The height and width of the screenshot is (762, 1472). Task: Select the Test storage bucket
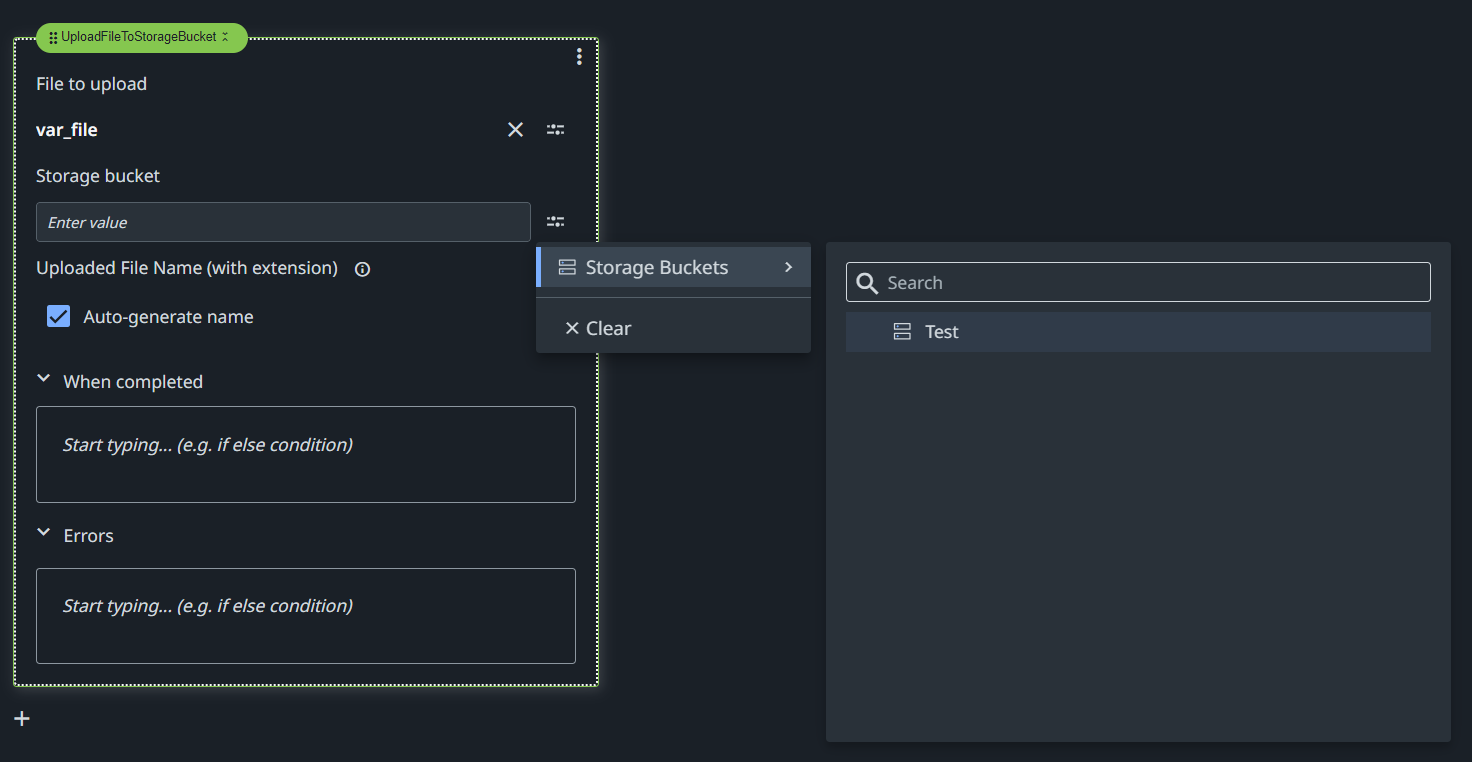(941, 331)
